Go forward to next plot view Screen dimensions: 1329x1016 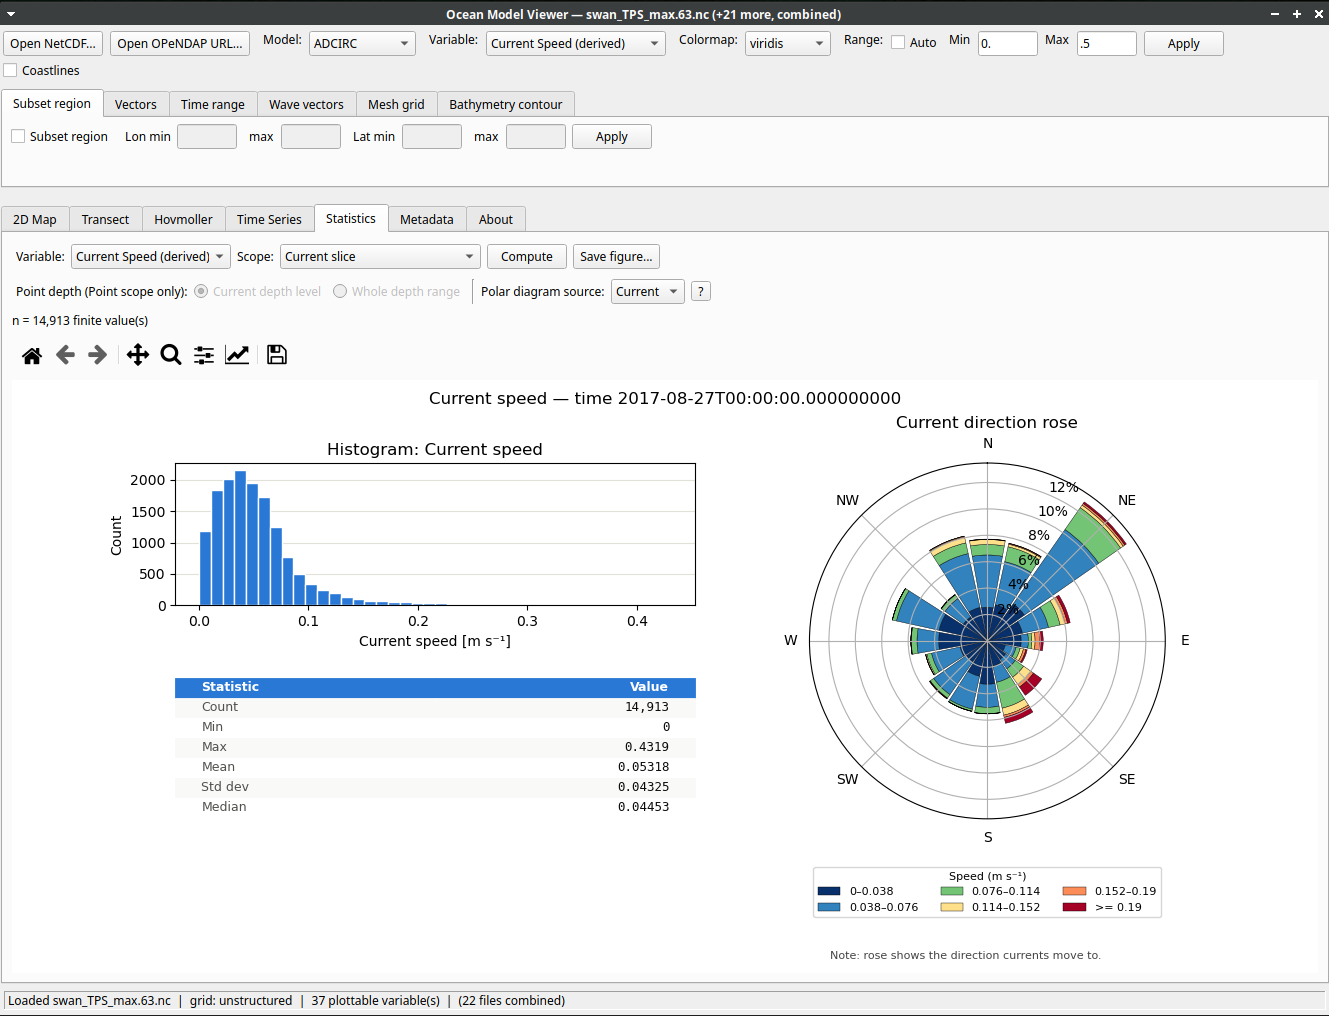click(x=98, y=355)
